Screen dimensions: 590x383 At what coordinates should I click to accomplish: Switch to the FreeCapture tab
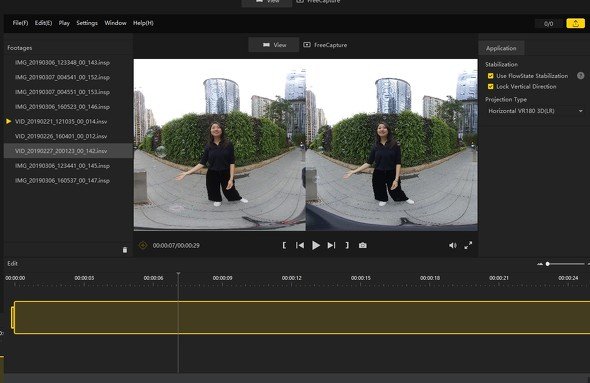coord(325,45)
